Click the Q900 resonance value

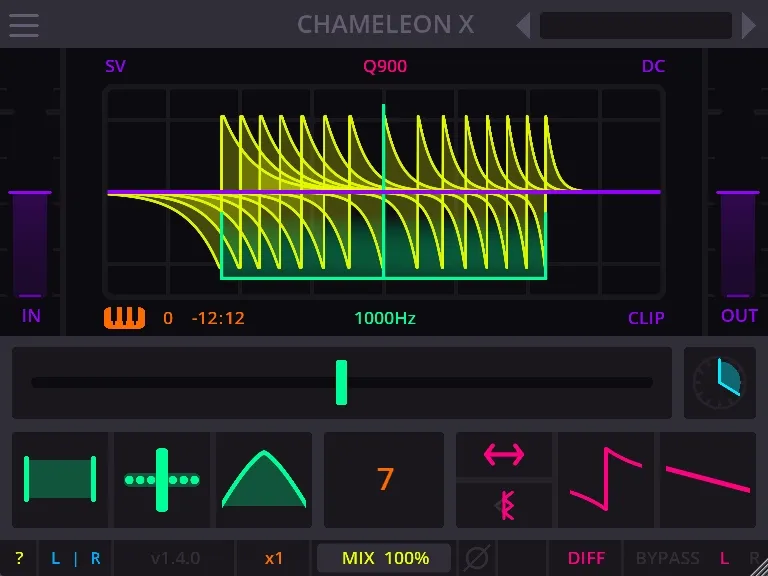pos(385,66)
